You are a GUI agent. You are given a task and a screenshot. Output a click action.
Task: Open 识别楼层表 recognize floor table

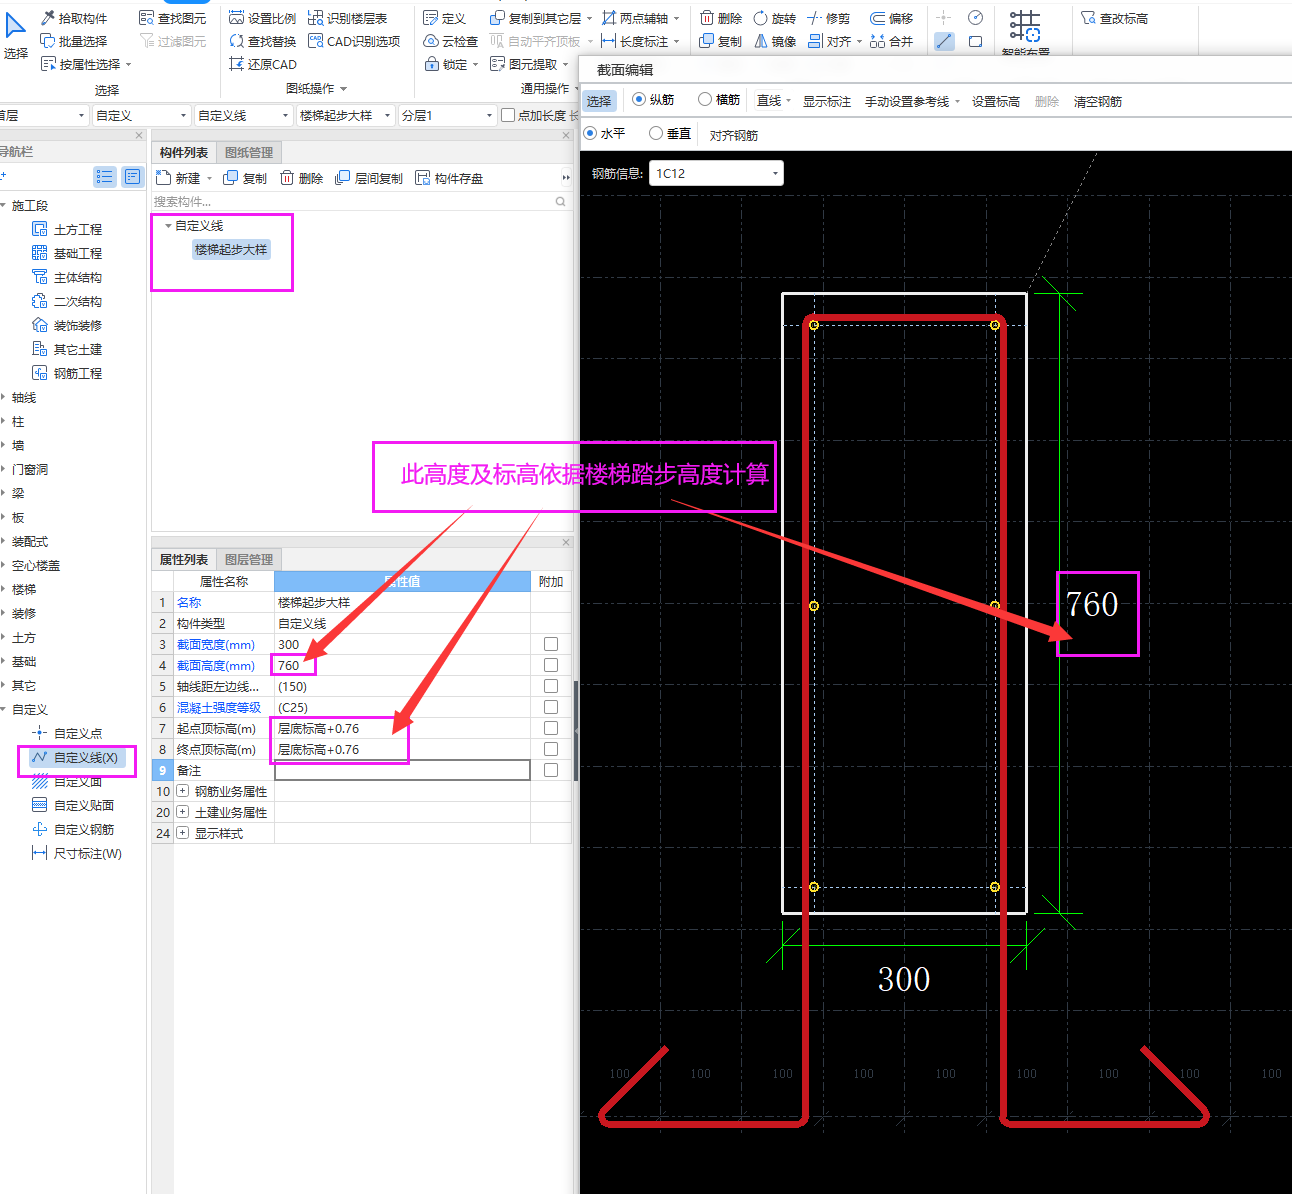click(x=347, y=18)
